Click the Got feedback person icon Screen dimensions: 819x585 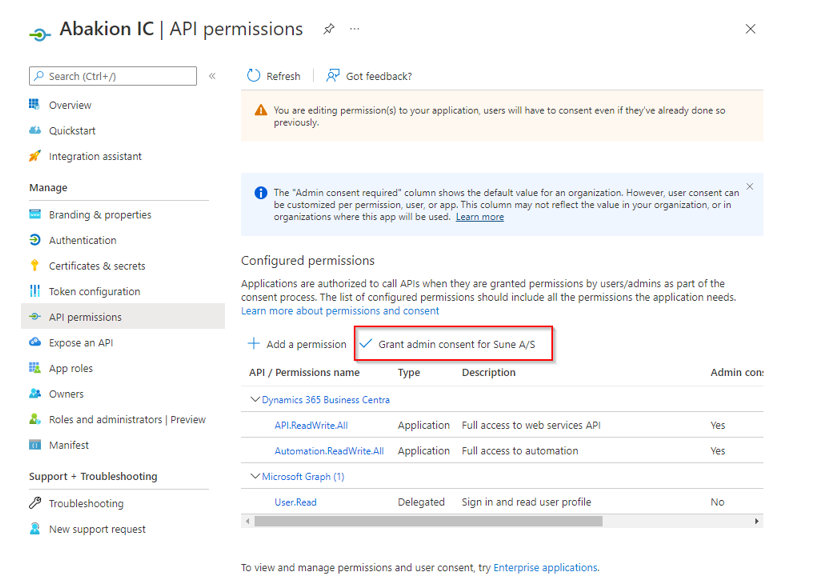coord(333,76)
